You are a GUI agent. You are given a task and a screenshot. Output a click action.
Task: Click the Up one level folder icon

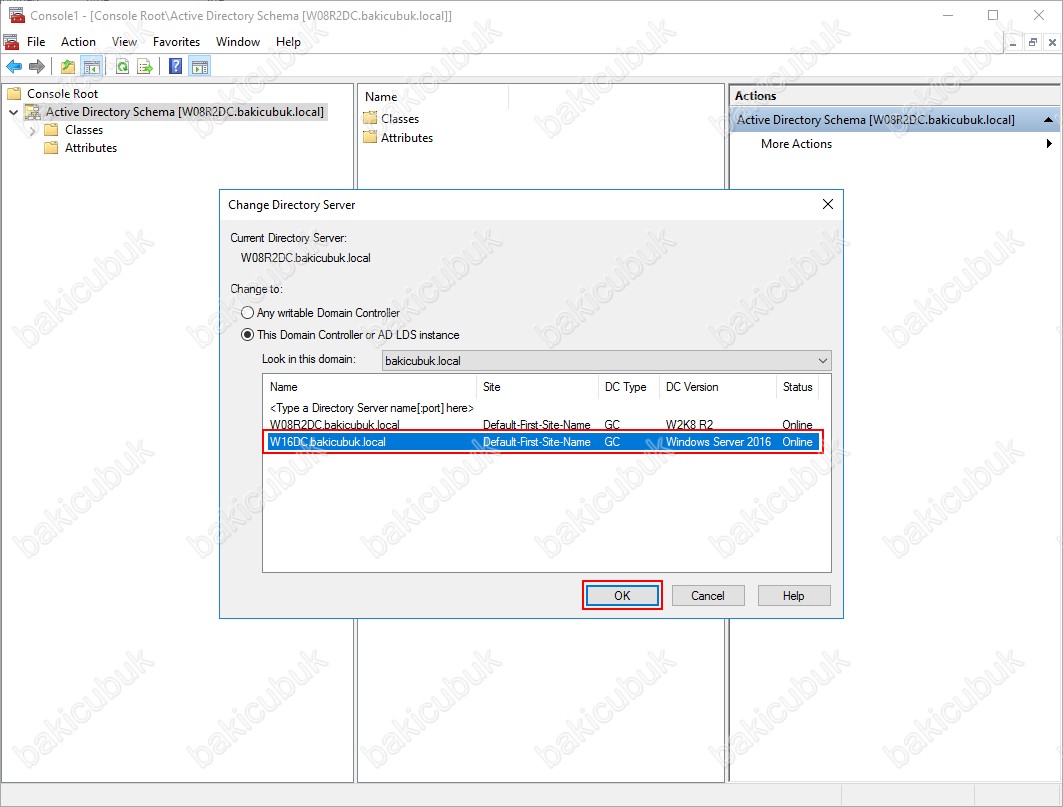68,67
